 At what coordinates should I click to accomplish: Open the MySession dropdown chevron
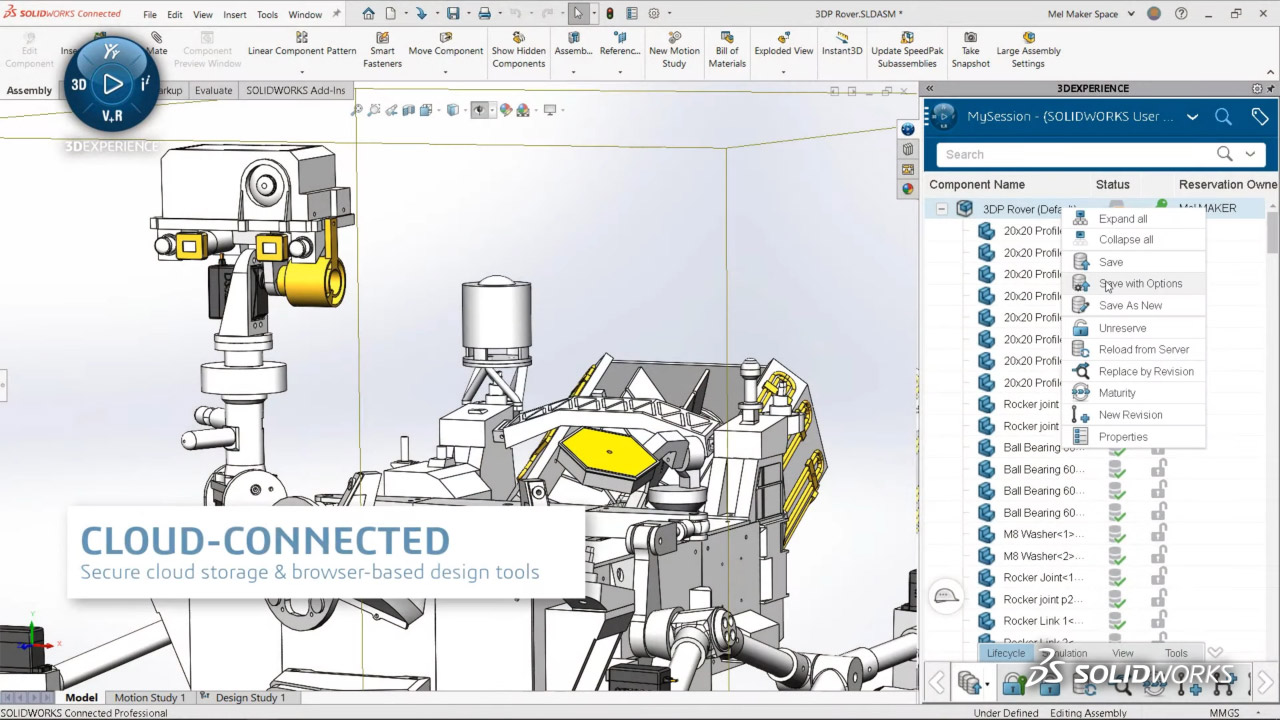pyautogui.click(x=1192, y=117)
